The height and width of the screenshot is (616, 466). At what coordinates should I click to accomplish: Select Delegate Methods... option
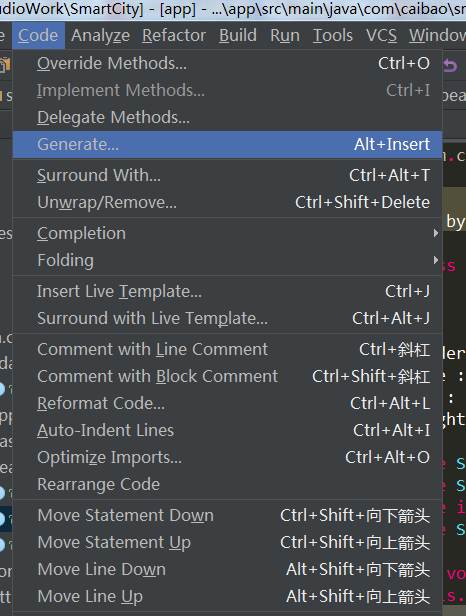pos(227,117)
